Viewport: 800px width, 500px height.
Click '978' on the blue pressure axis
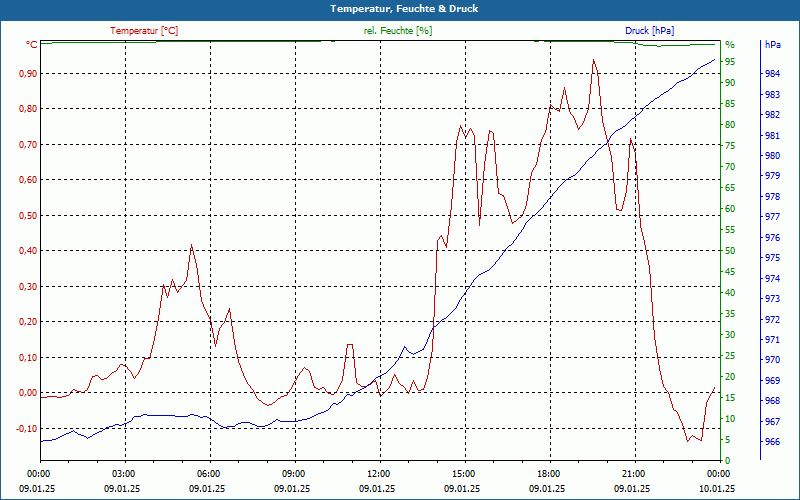772,196
